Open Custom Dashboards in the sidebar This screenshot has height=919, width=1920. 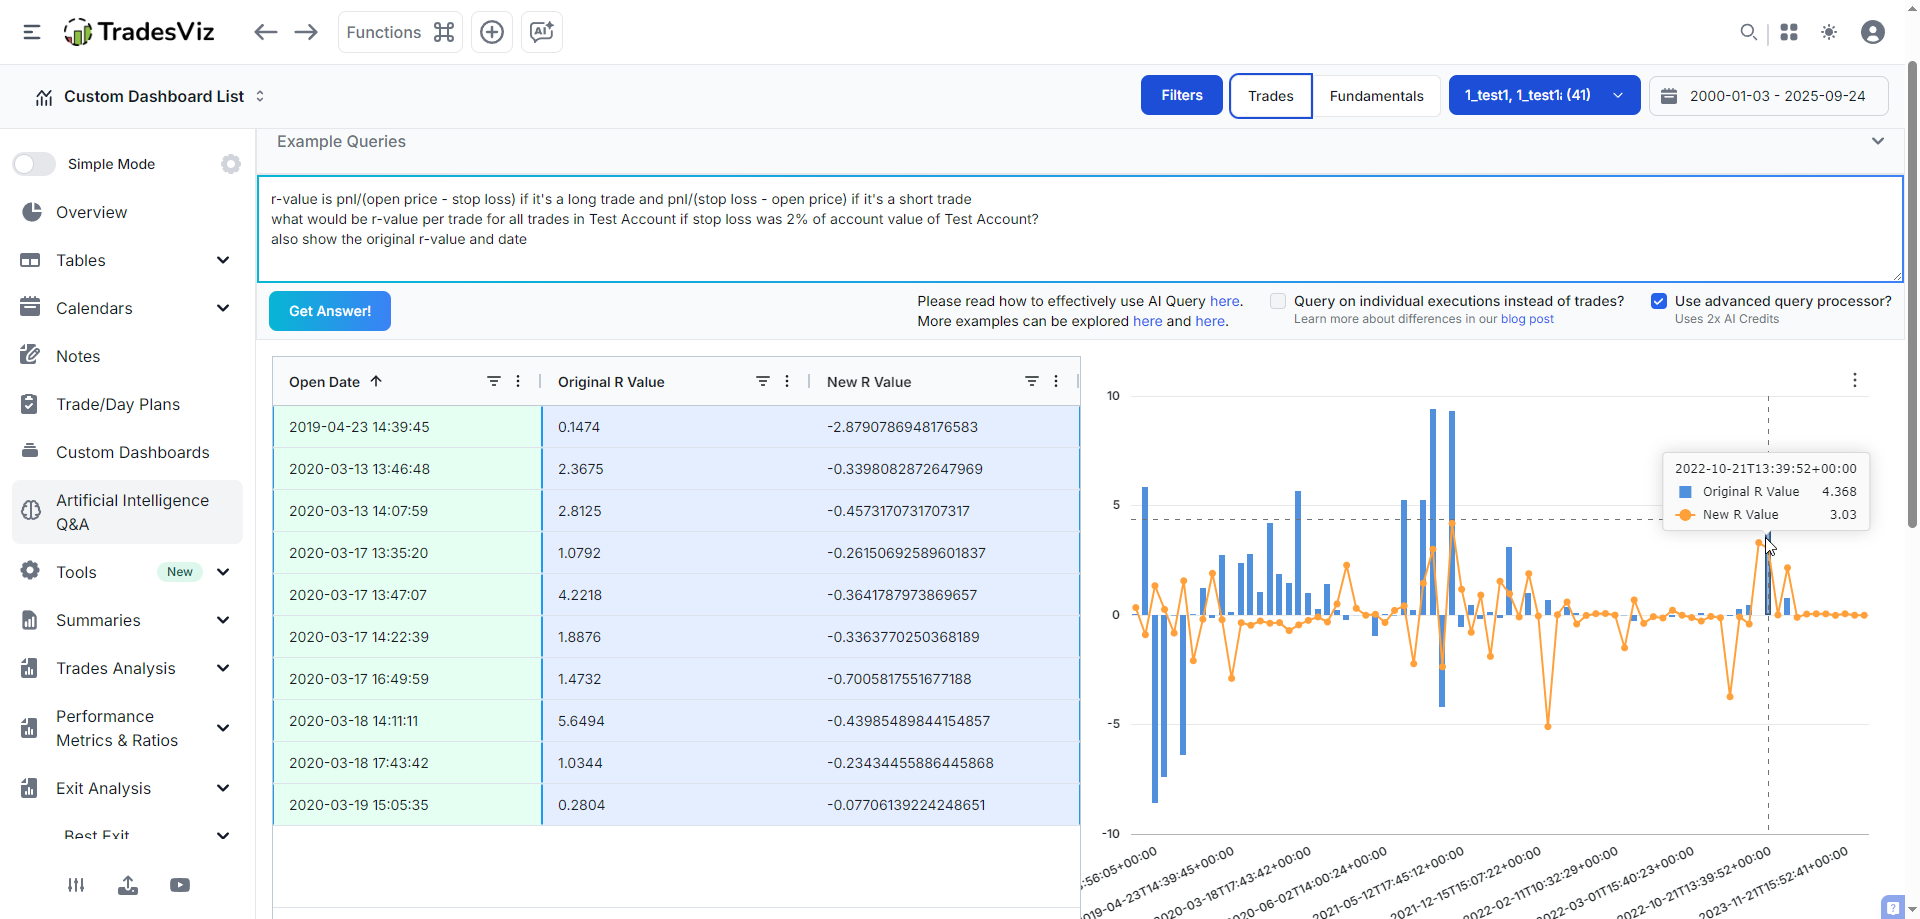click(132, 452)
